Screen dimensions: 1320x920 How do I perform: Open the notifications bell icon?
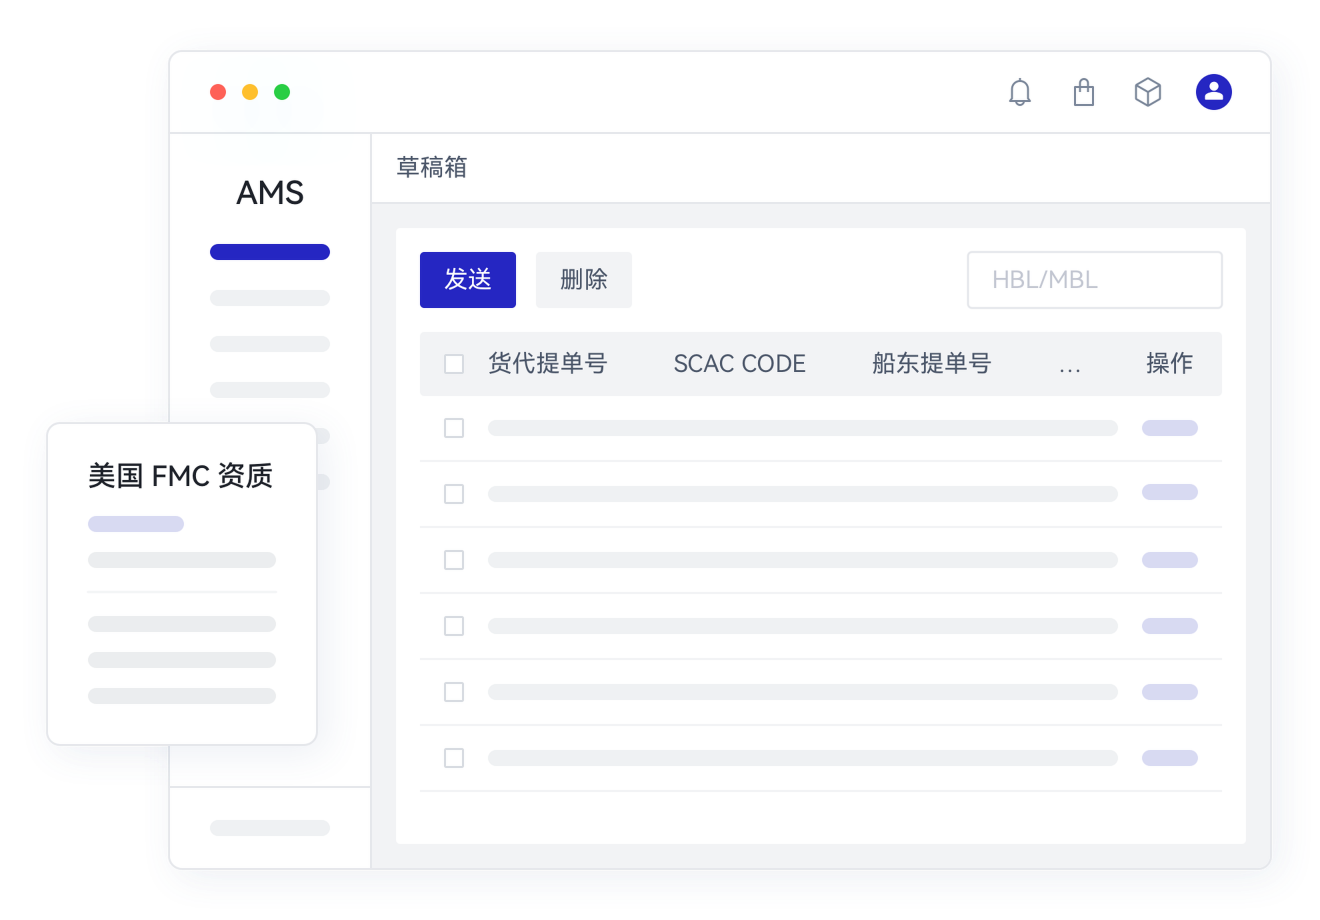pyautogui.click(x=1020, y=92)
